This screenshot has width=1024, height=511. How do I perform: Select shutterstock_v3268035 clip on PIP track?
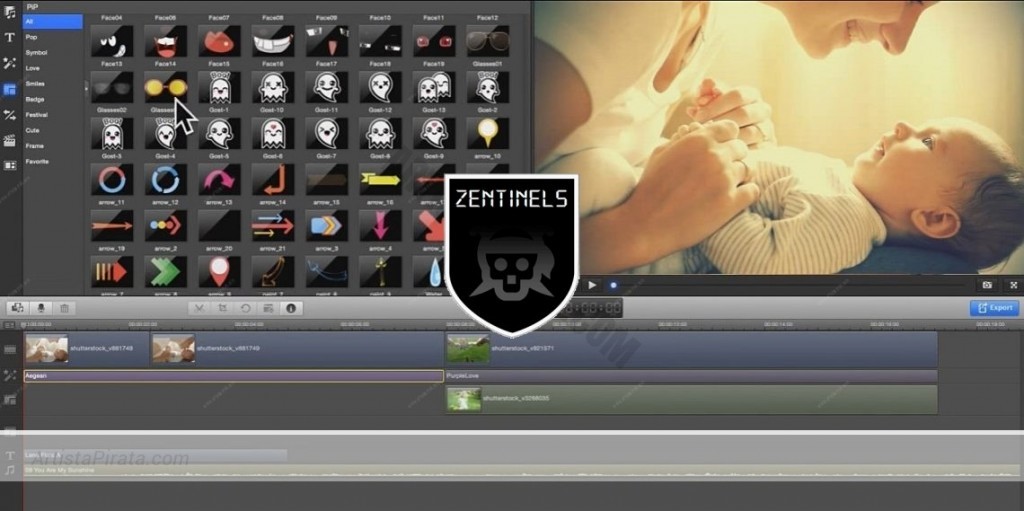click(691, 399)
